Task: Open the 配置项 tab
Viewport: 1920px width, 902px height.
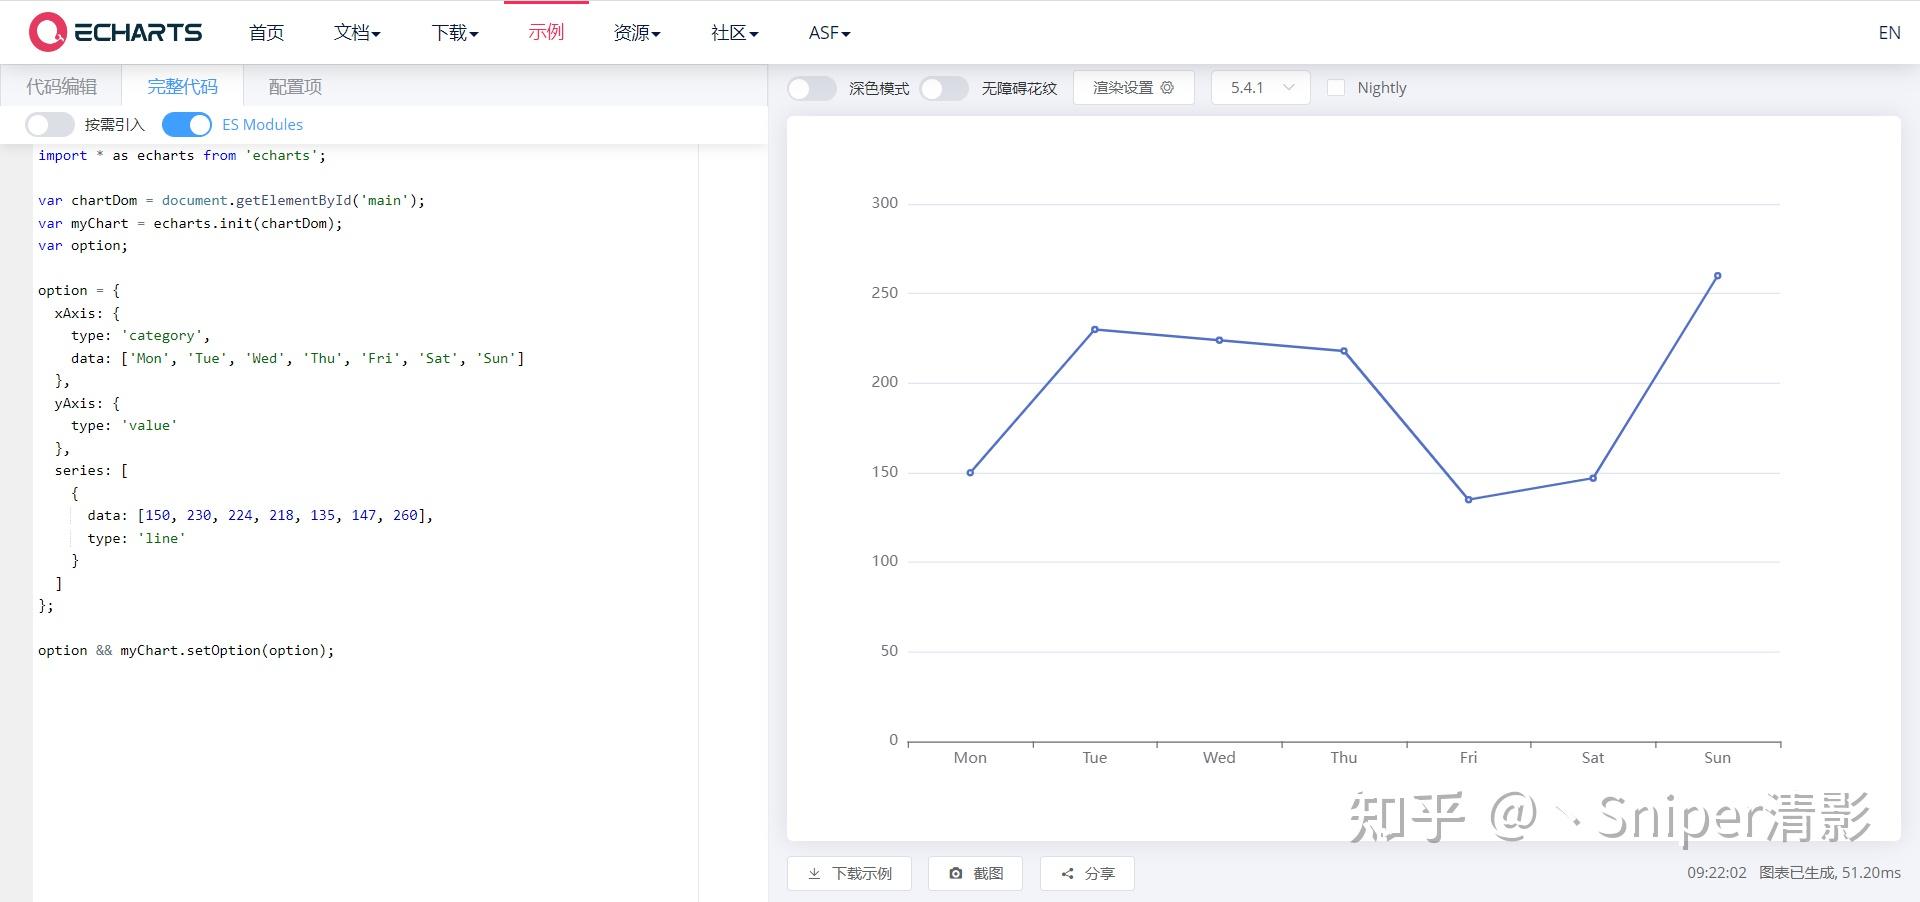Action: coord(294,86)
